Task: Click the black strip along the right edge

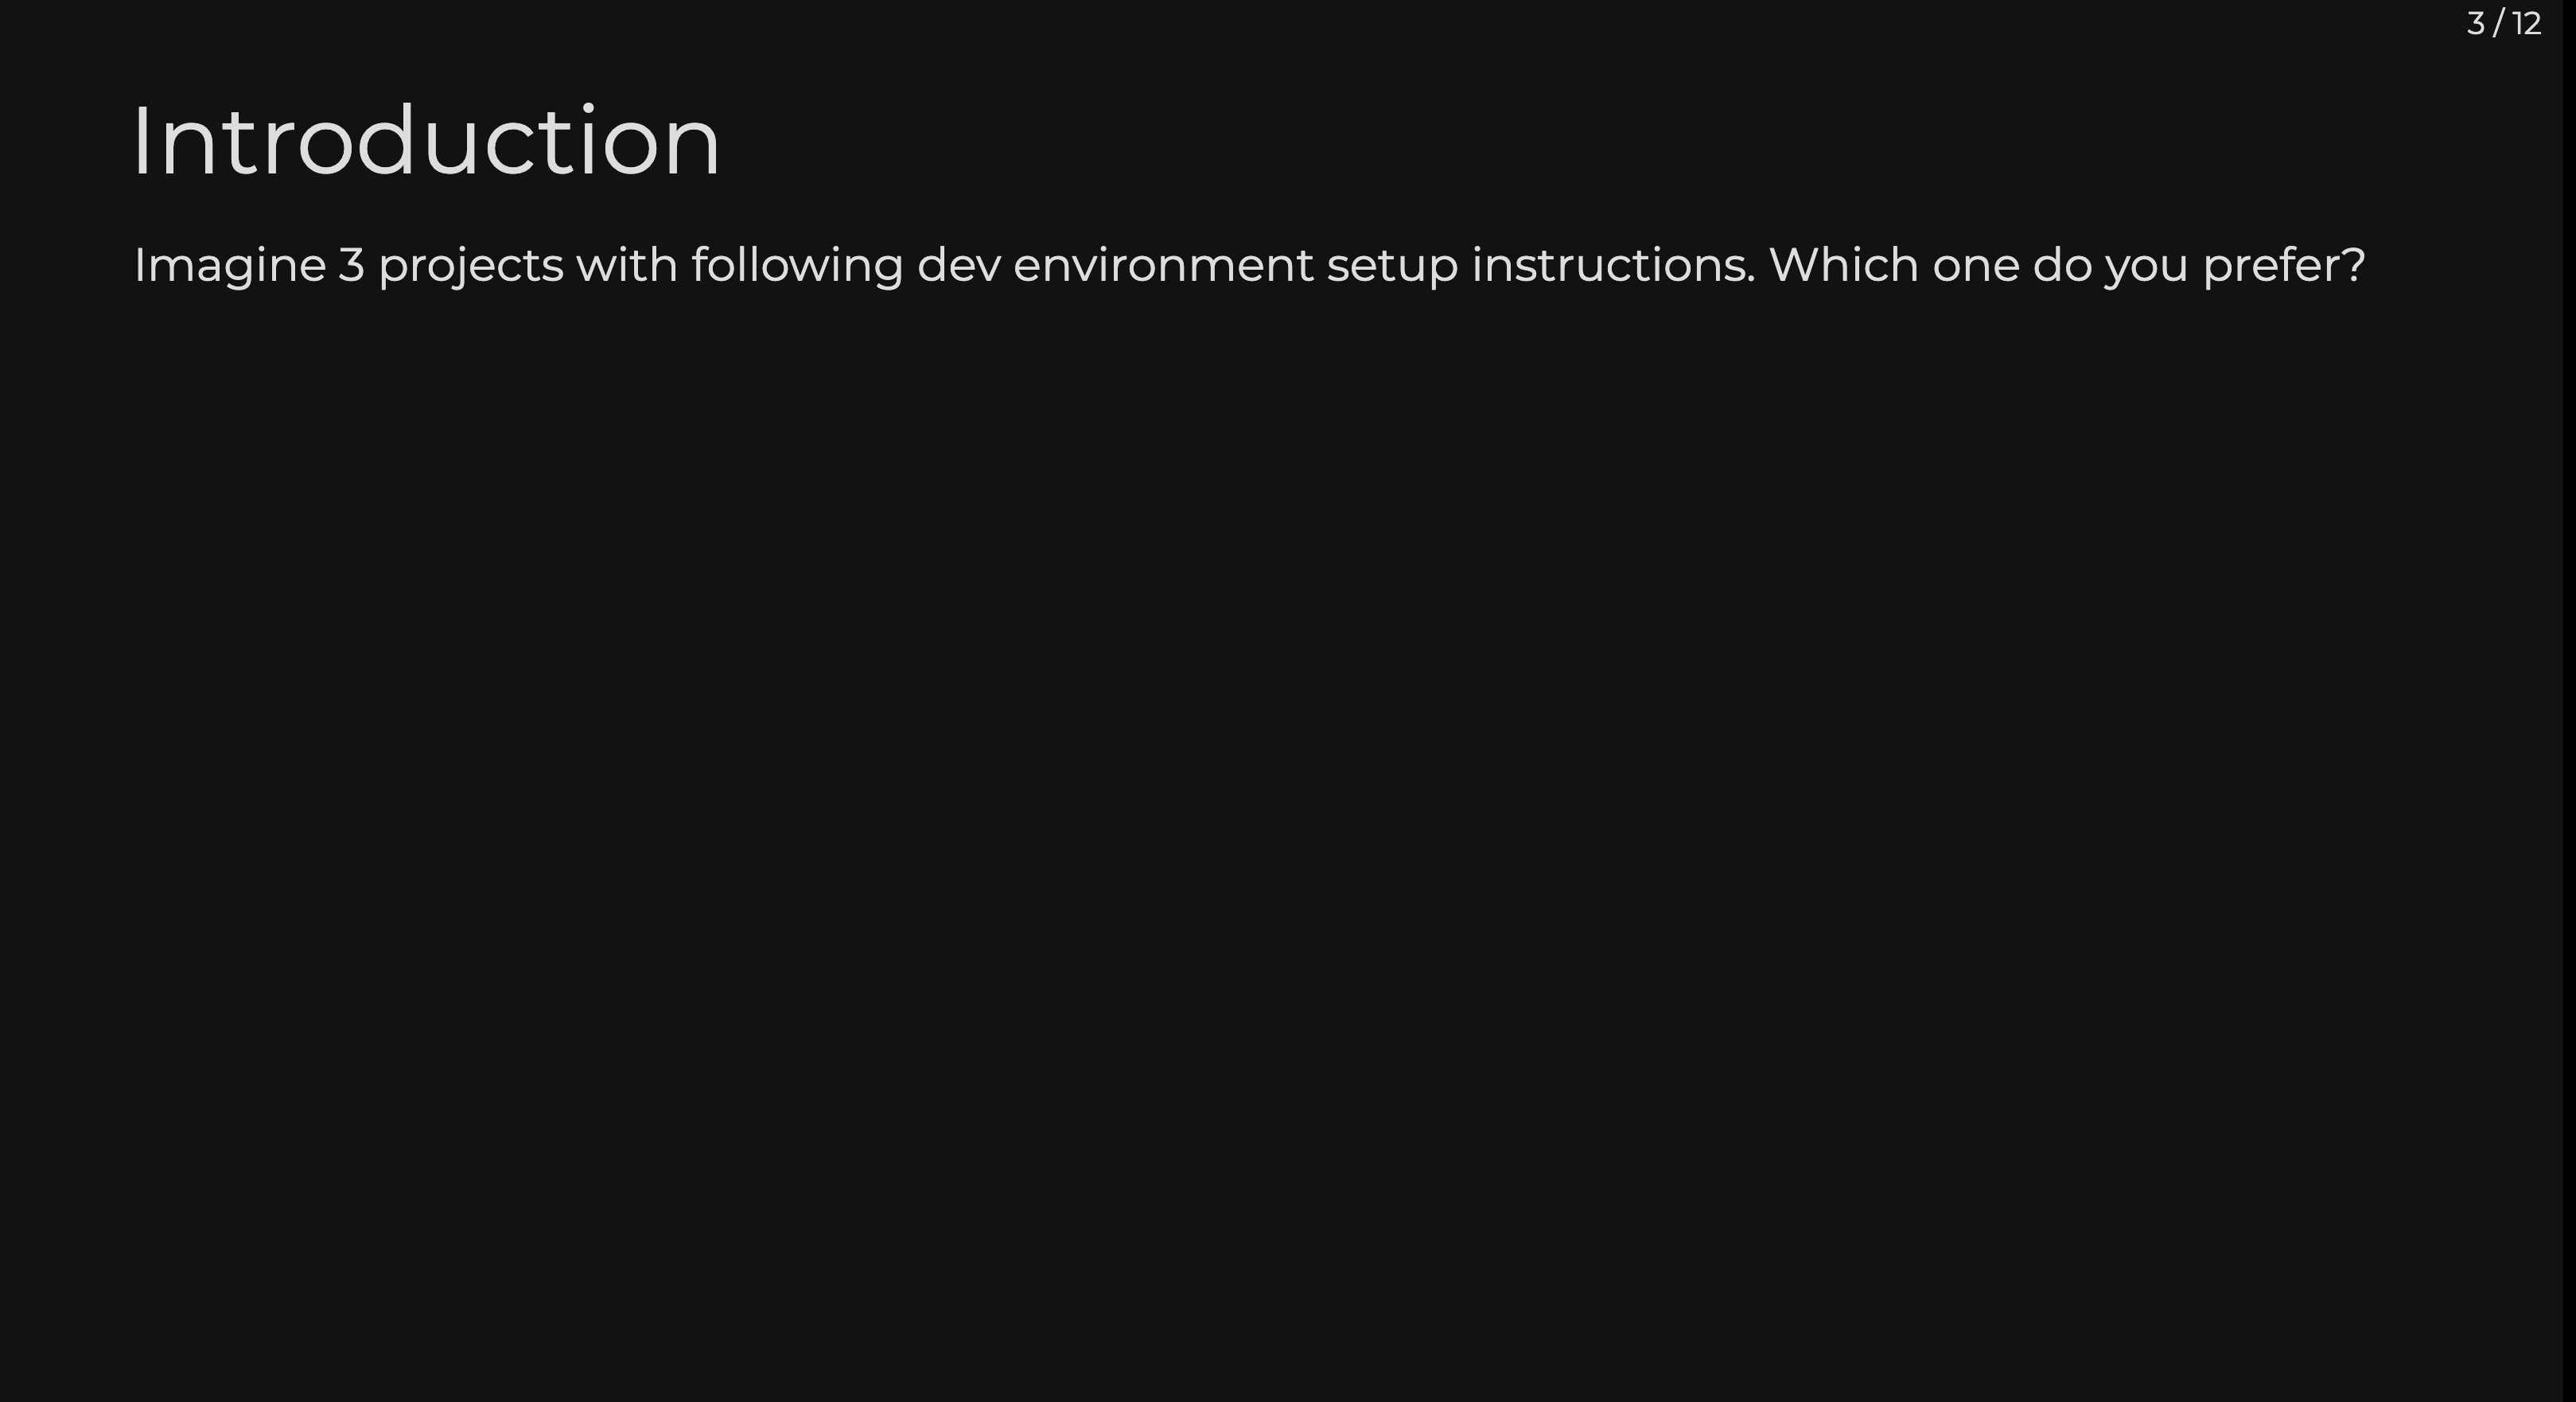Action: click(2569, 700)
